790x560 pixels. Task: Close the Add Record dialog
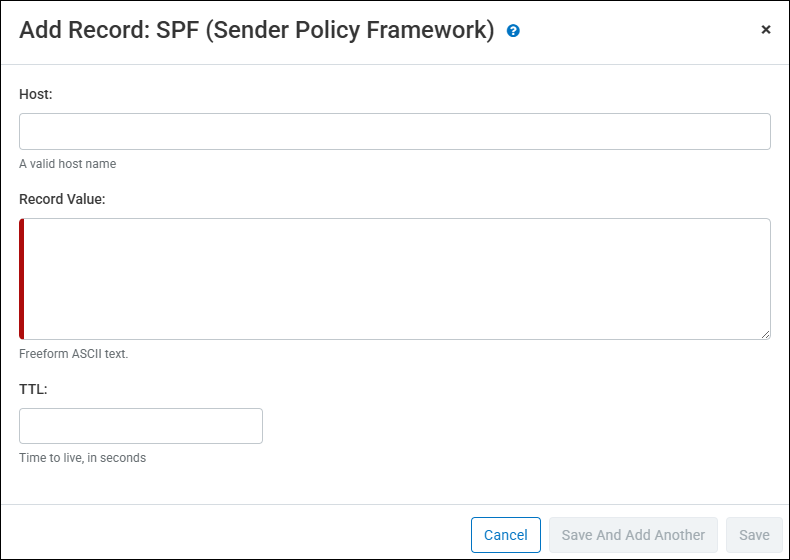(766, 30)
